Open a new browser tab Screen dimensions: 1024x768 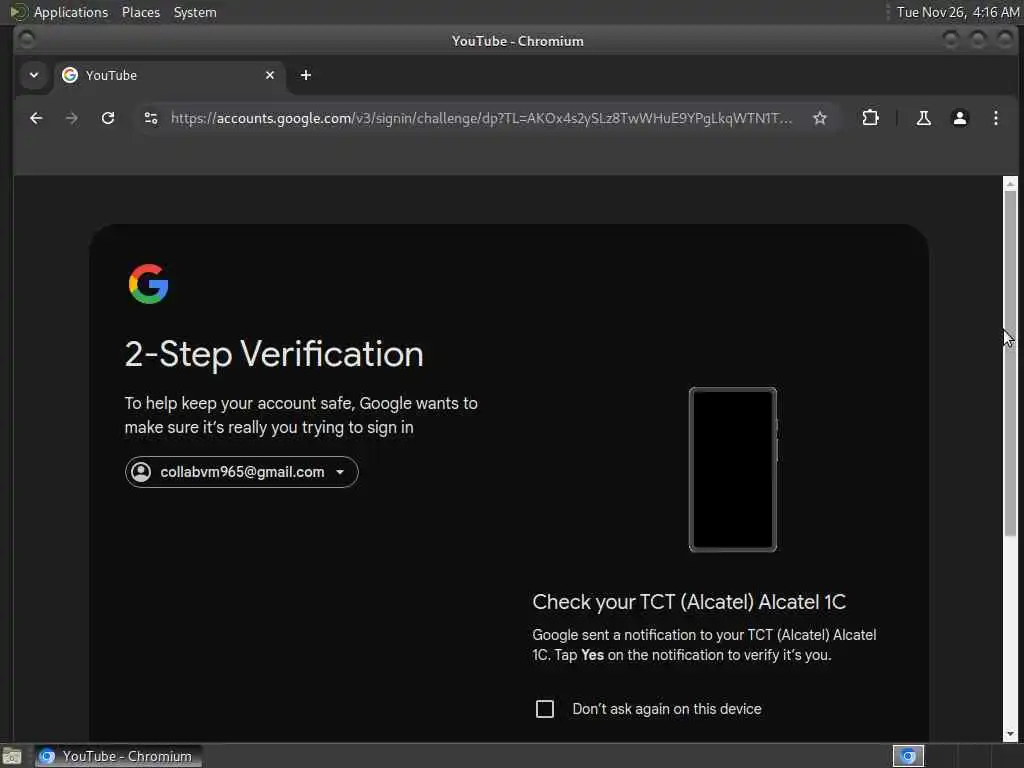click(306, 75)
